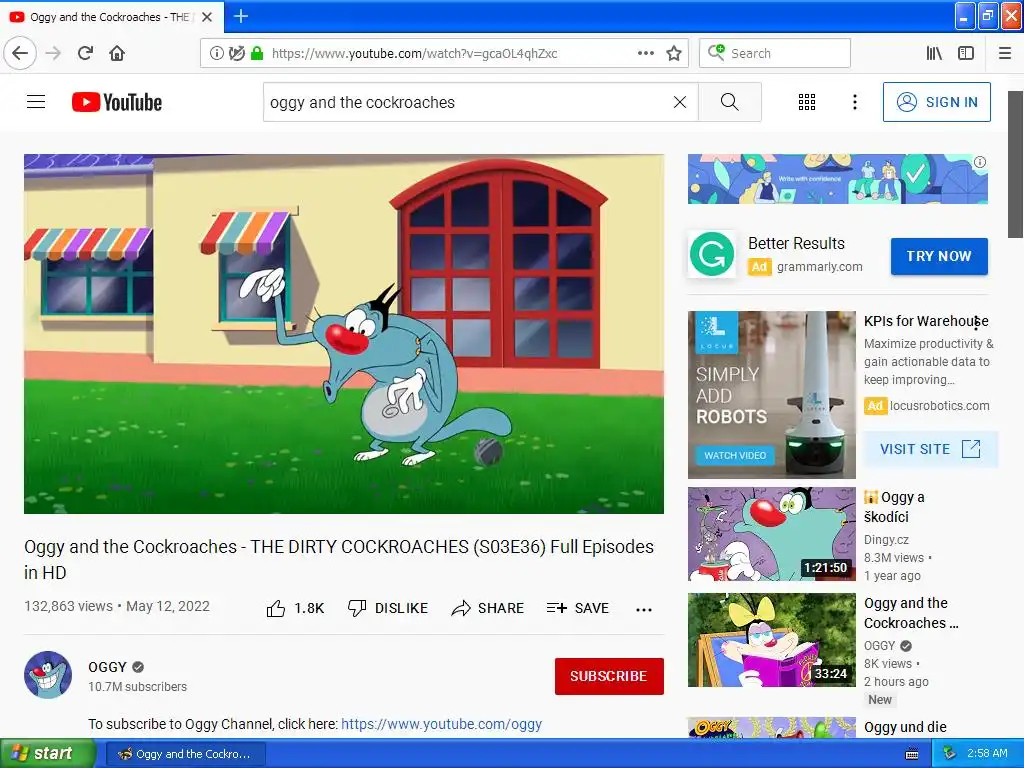Screen dimensions: 1024x768
Task: Click the system tray keyboard icon
Action: pyautogui.click(x=912, y=754)
